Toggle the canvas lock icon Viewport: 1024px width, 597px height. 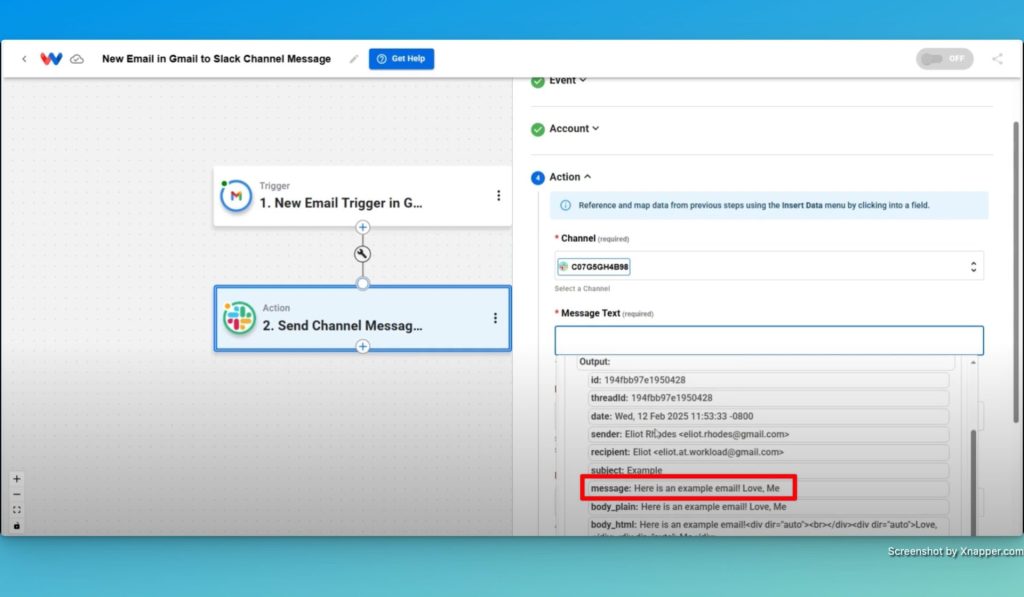(x=17, y=526)
